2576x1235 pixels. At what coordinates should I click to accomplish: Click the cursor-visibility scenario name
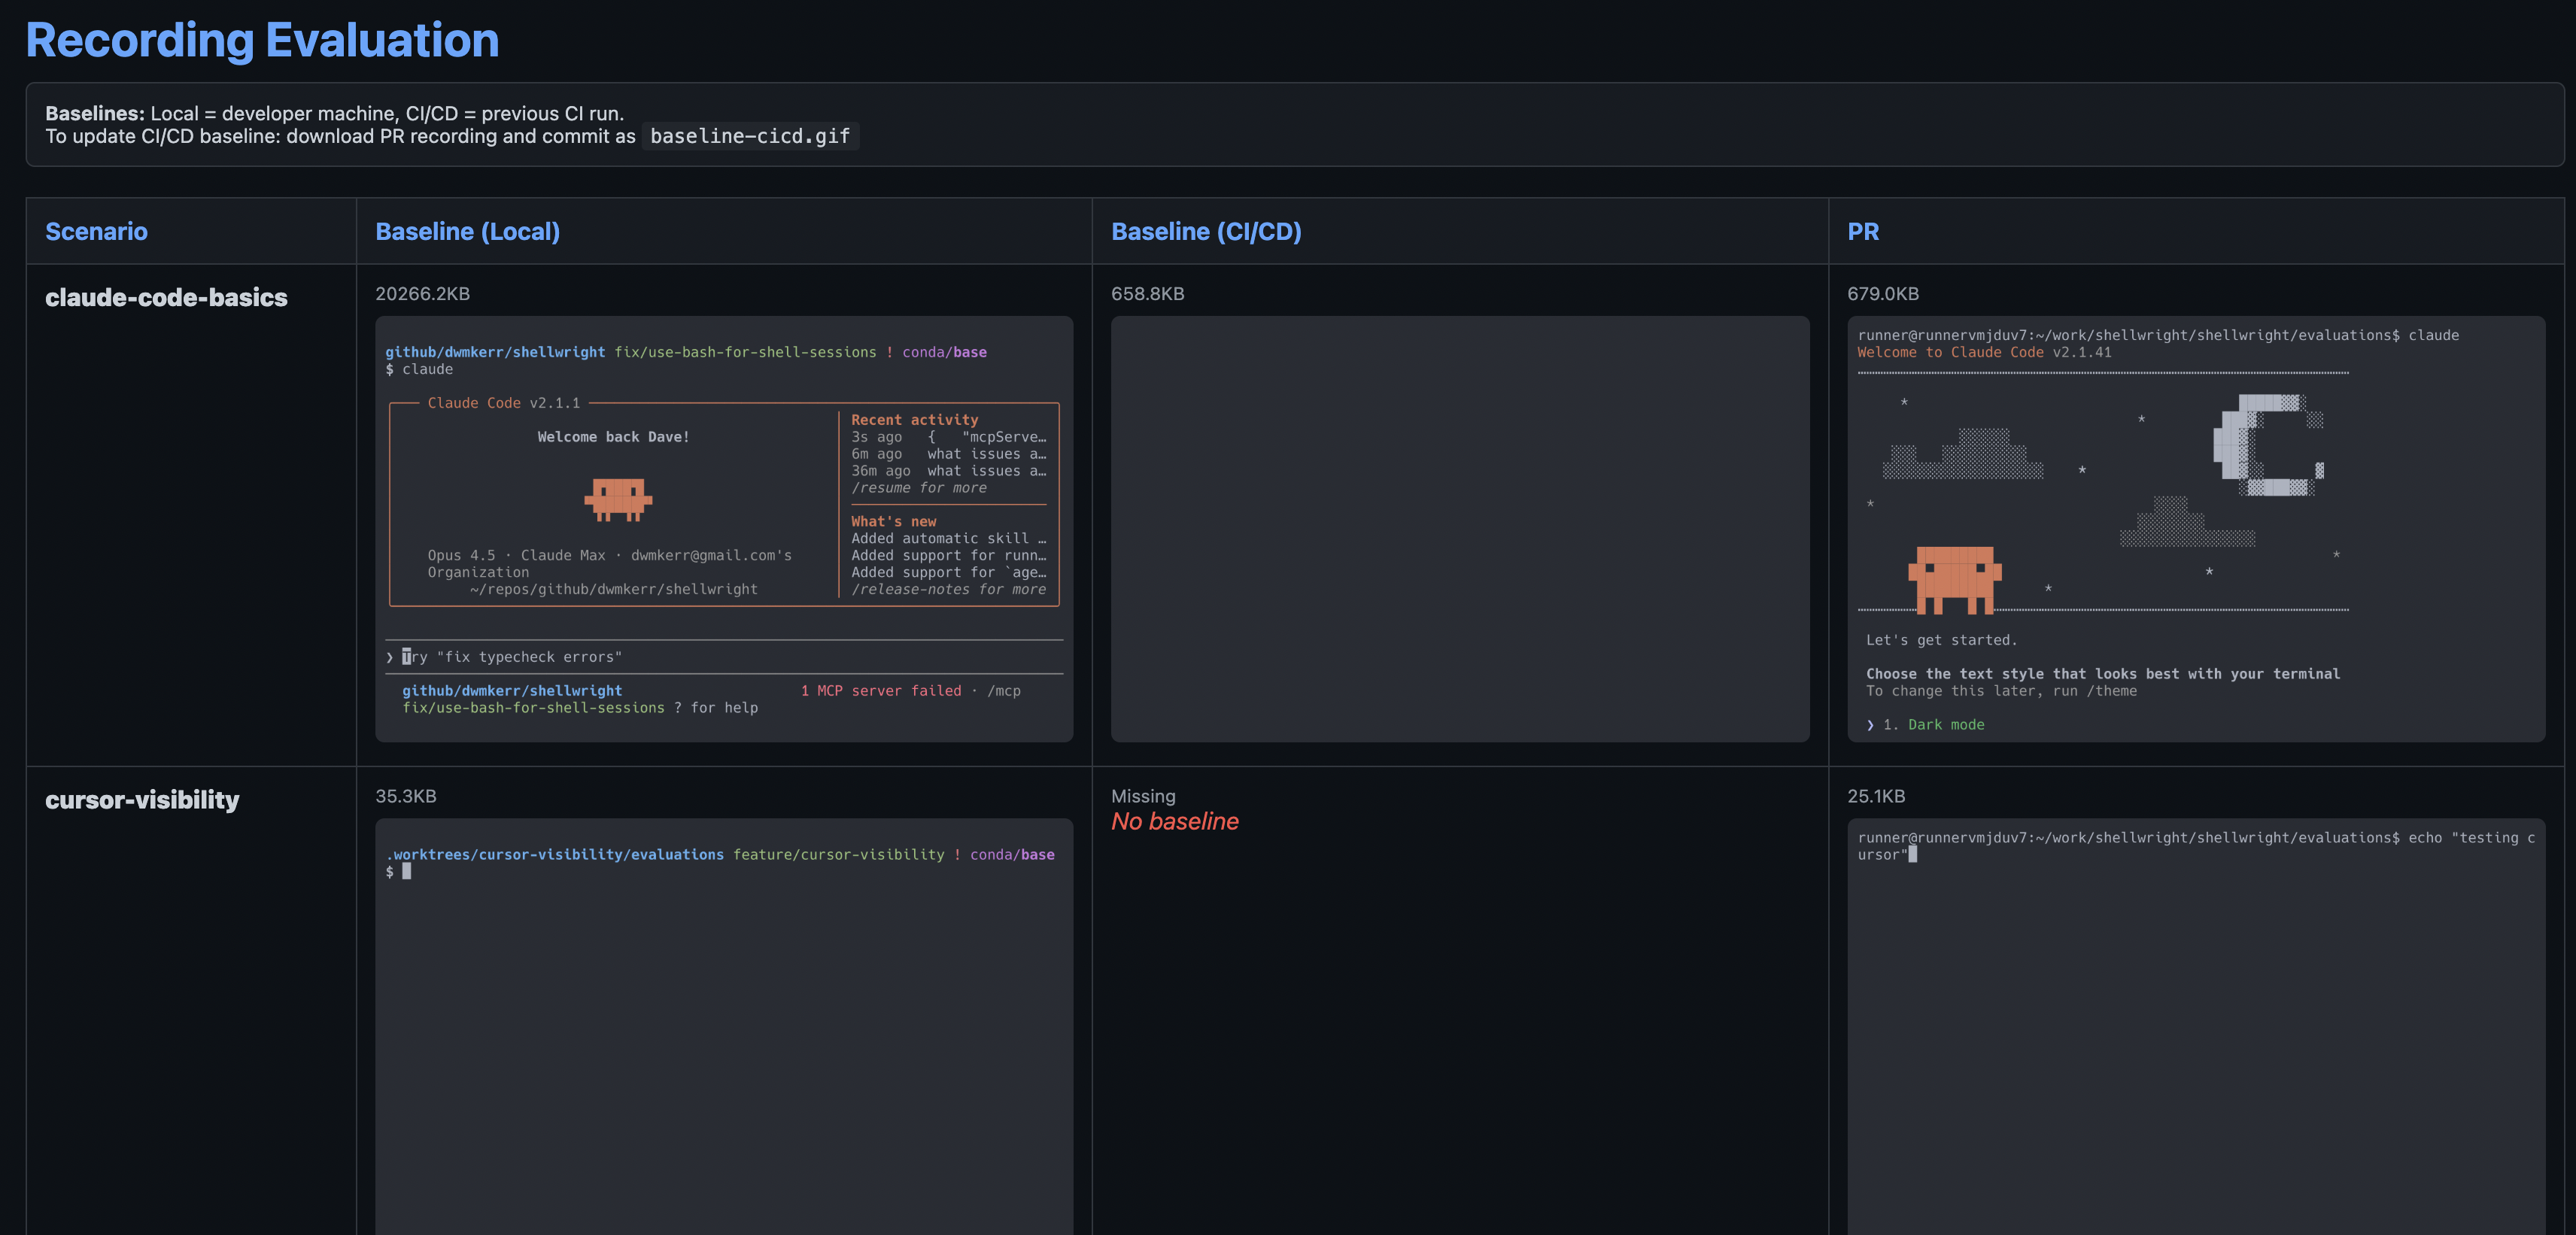click(142, 800)
